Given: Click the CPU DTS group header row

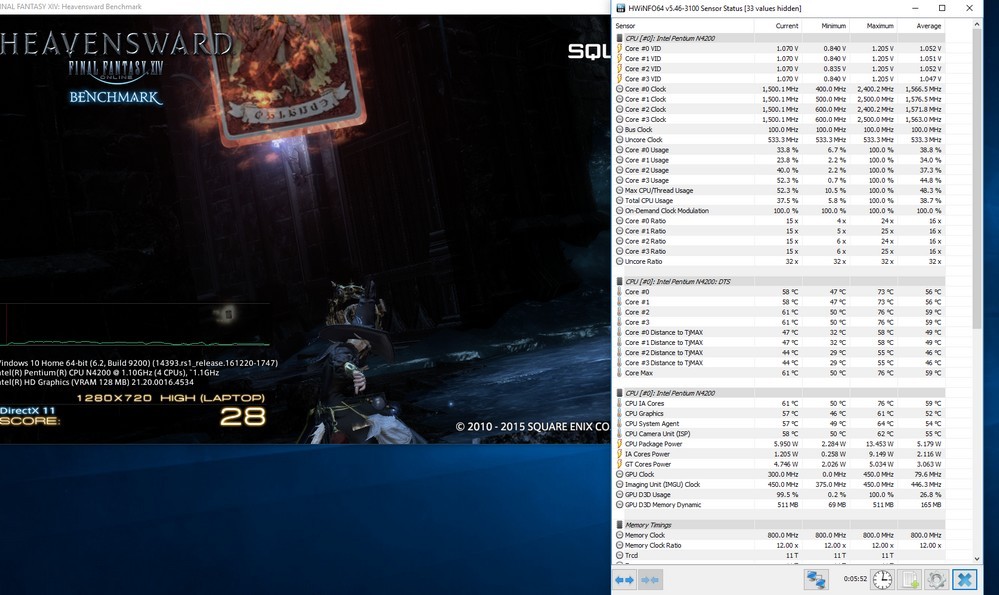Looking at the screenshot, I should [x=690, y=282].
